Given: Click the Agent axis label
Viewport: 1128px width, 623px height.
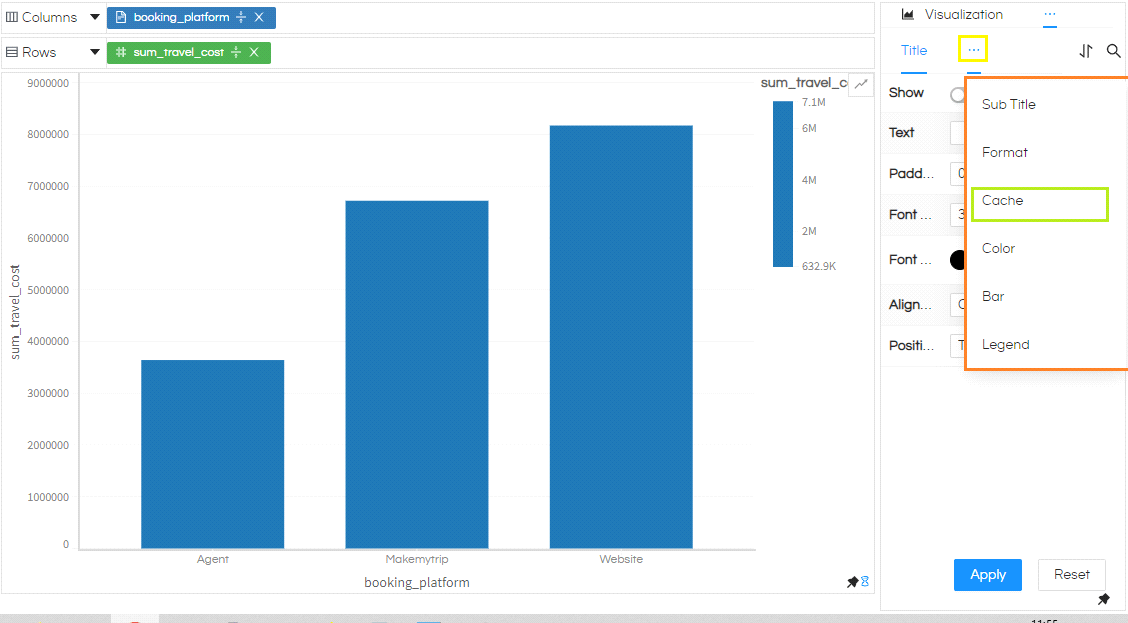Looking at the screenshot, I should click(212, 559).
